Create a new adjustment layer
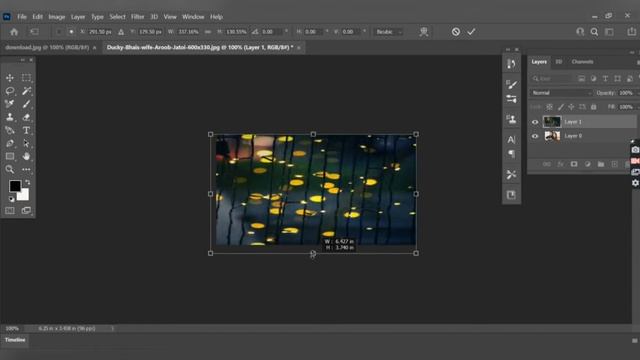This screenshot has height=360, width=640. (x=587, y=164)
